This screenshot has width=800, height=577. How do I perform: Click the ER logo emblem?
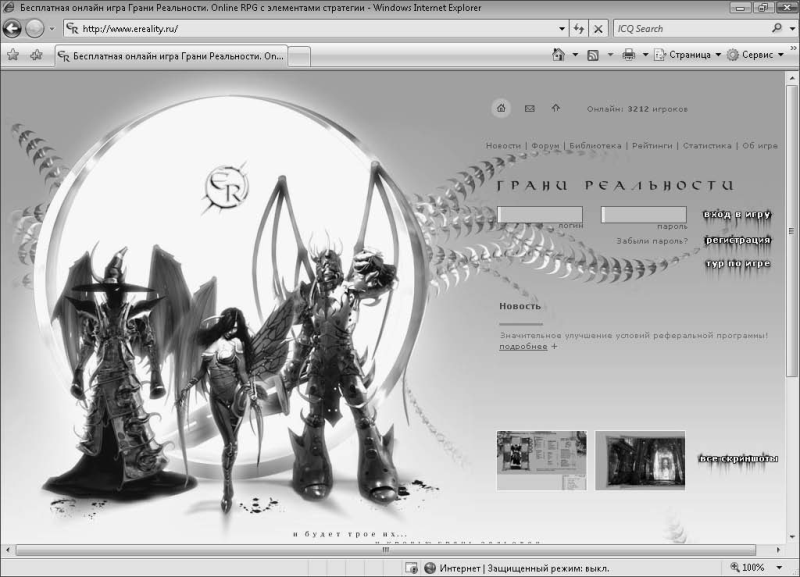coord(227,186)
